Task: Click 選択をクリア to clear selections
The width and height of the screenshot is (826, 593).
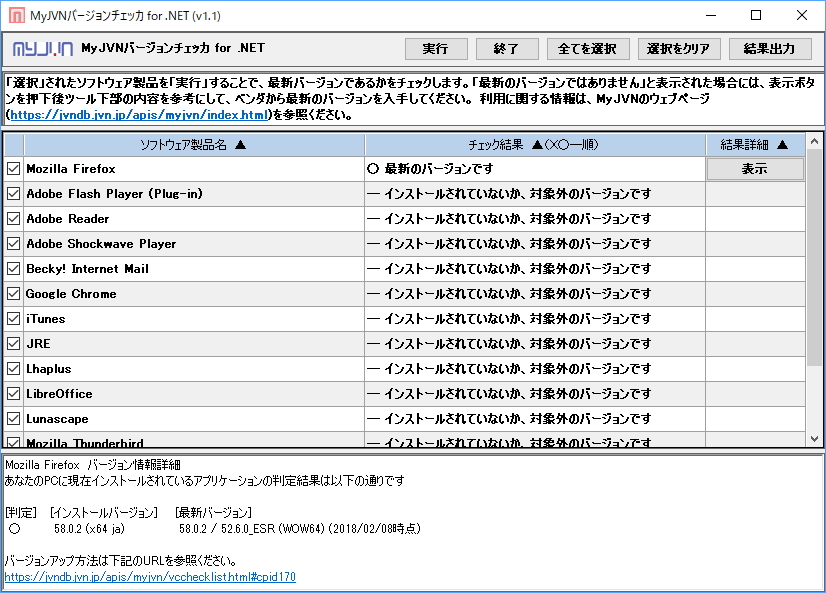Action: 679,47
